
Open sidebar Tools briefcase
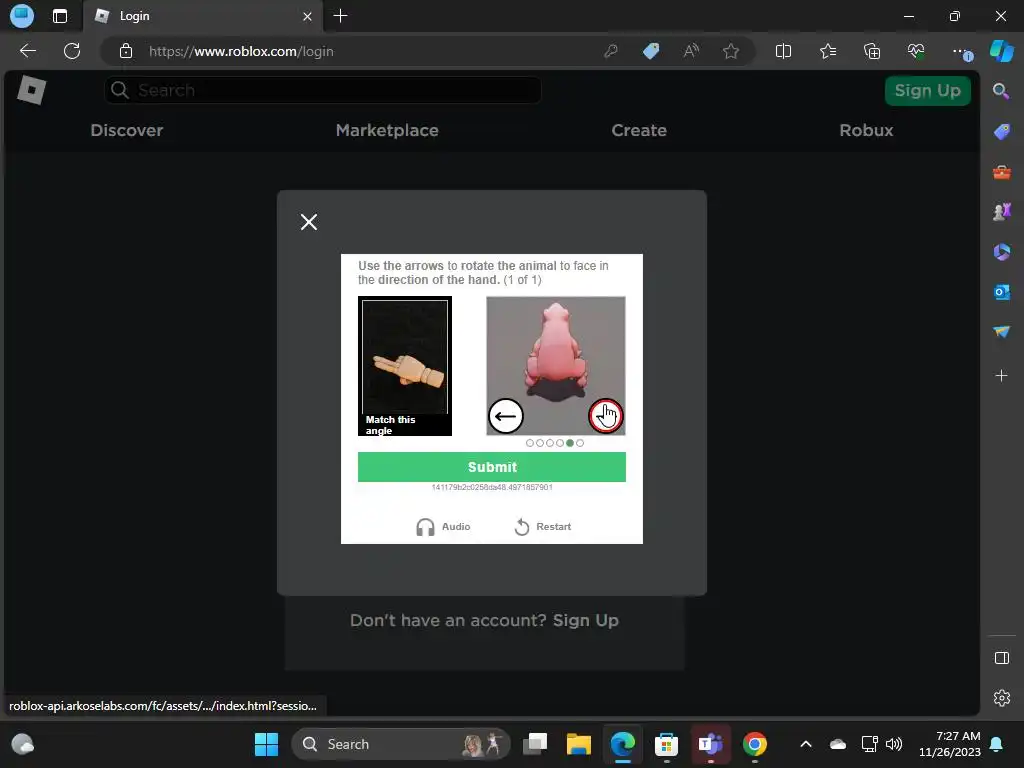(x=1001, y=172)
